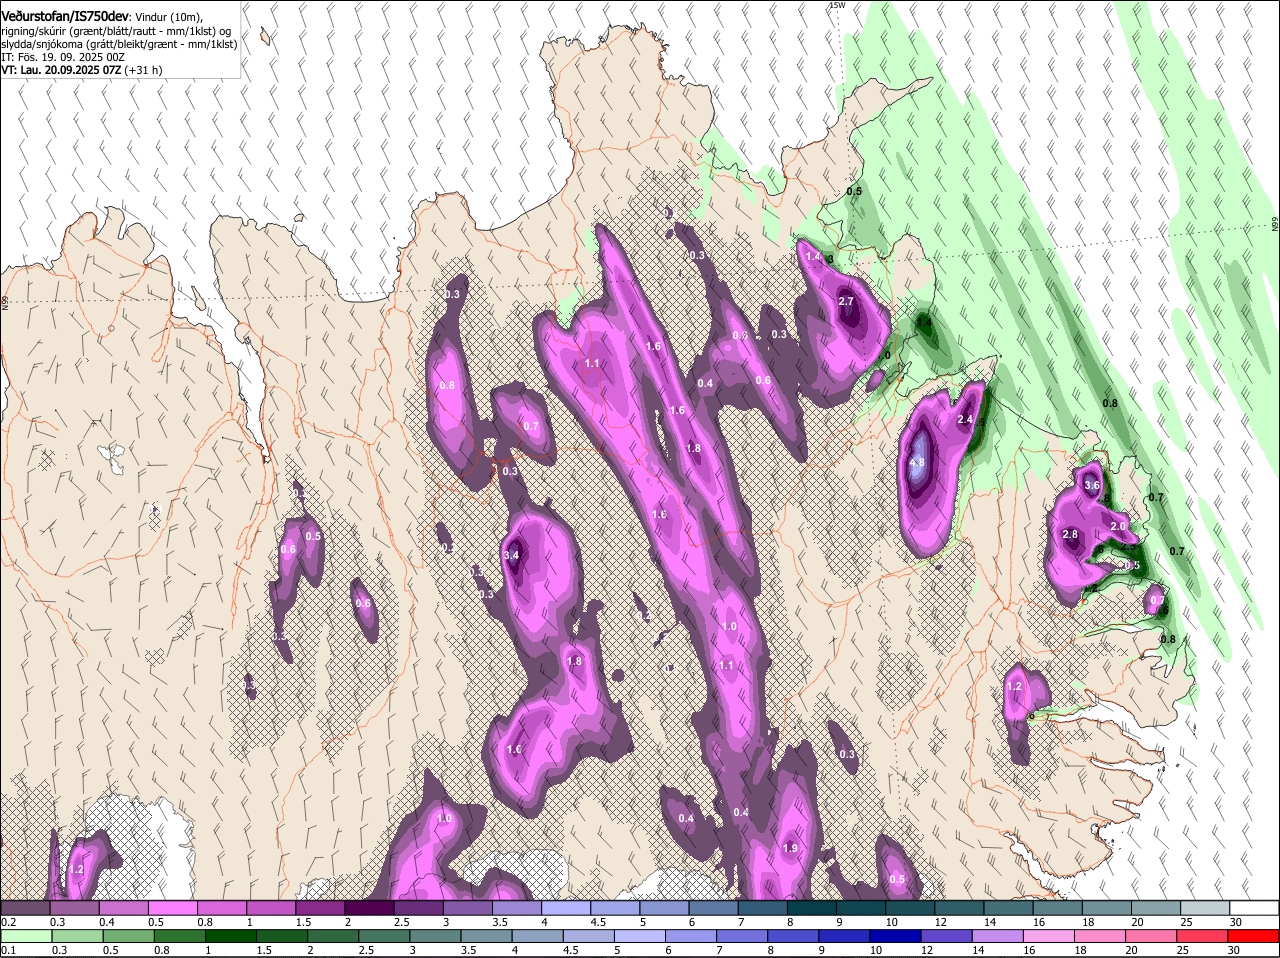Select the deep blue swatch after 10 in the rain legend

click(x=896, y=936)
